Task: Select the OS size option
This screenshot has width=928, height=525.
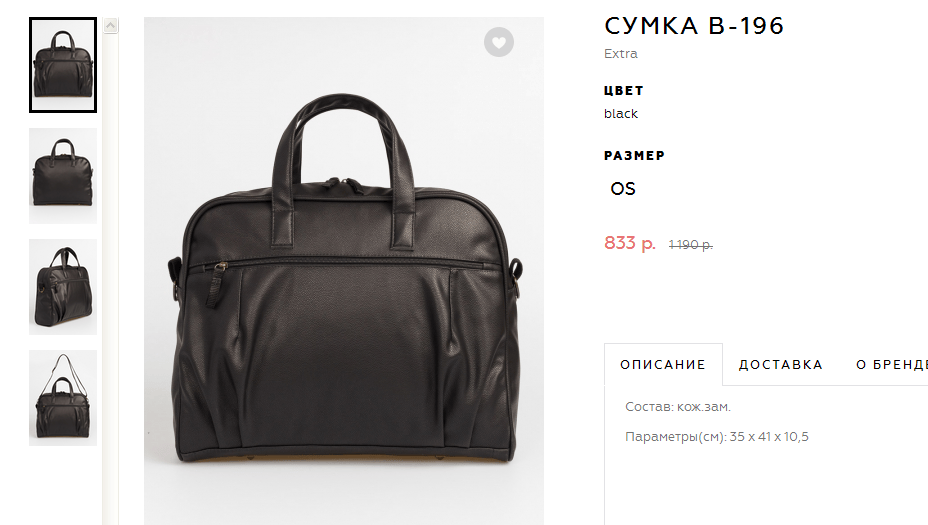Action: pyautogui.click(x=623, y=189)
